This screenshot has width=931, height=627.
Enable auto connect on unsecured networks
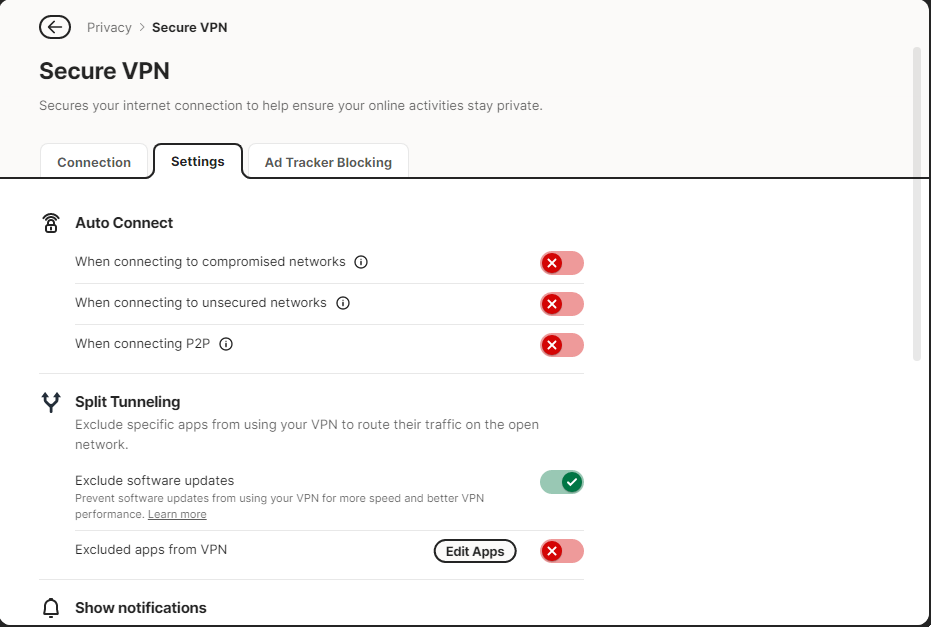[x=562, y=304]
